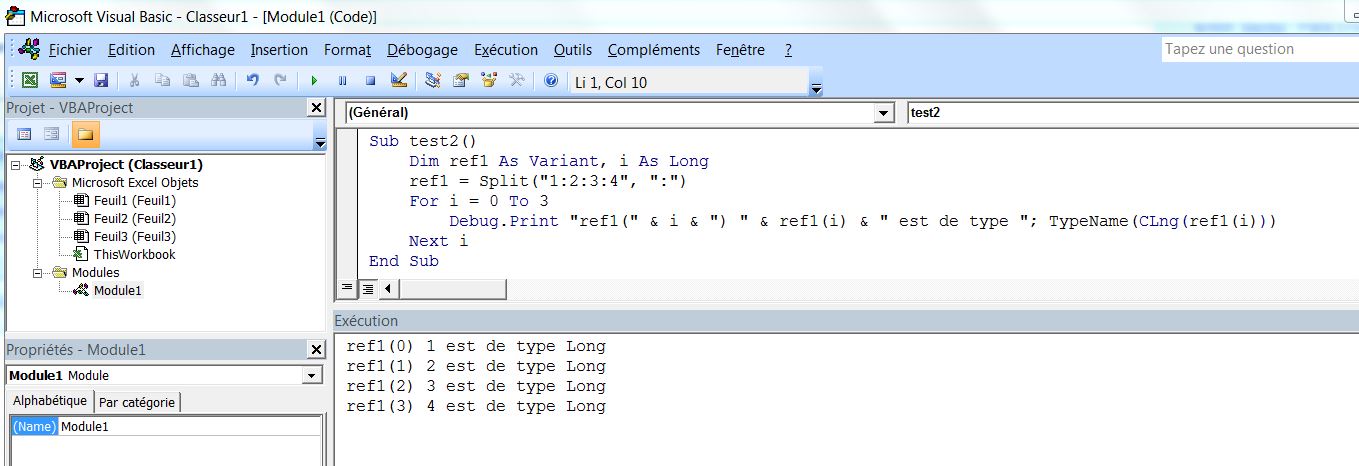
Task: Save the workbook with the floppy disk icon
Action: 101,81
